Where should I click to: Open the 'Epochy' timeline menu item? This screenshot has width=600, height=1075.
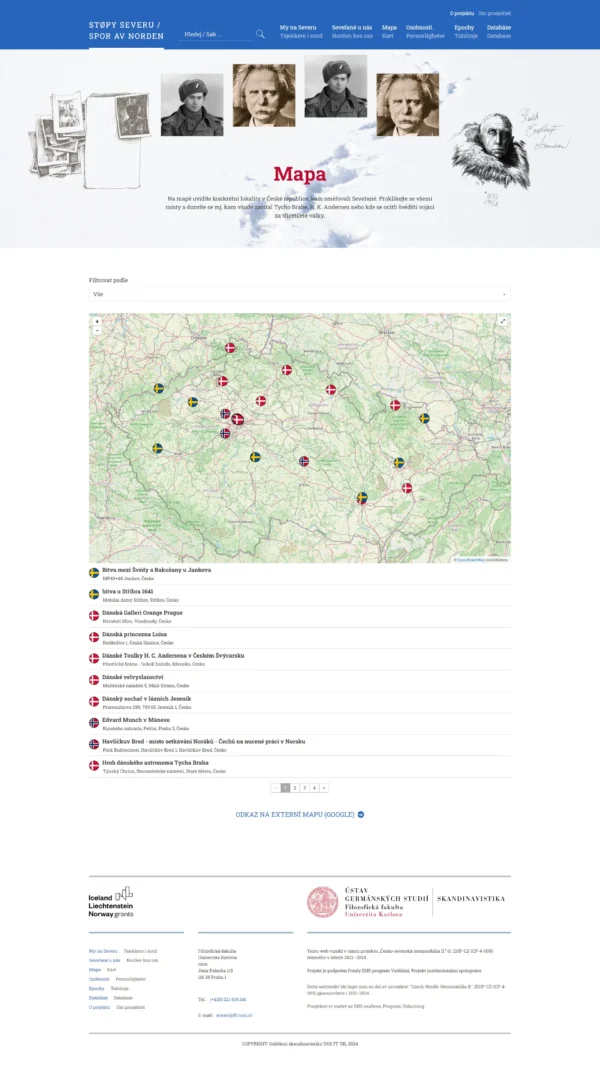coord(464,27)
